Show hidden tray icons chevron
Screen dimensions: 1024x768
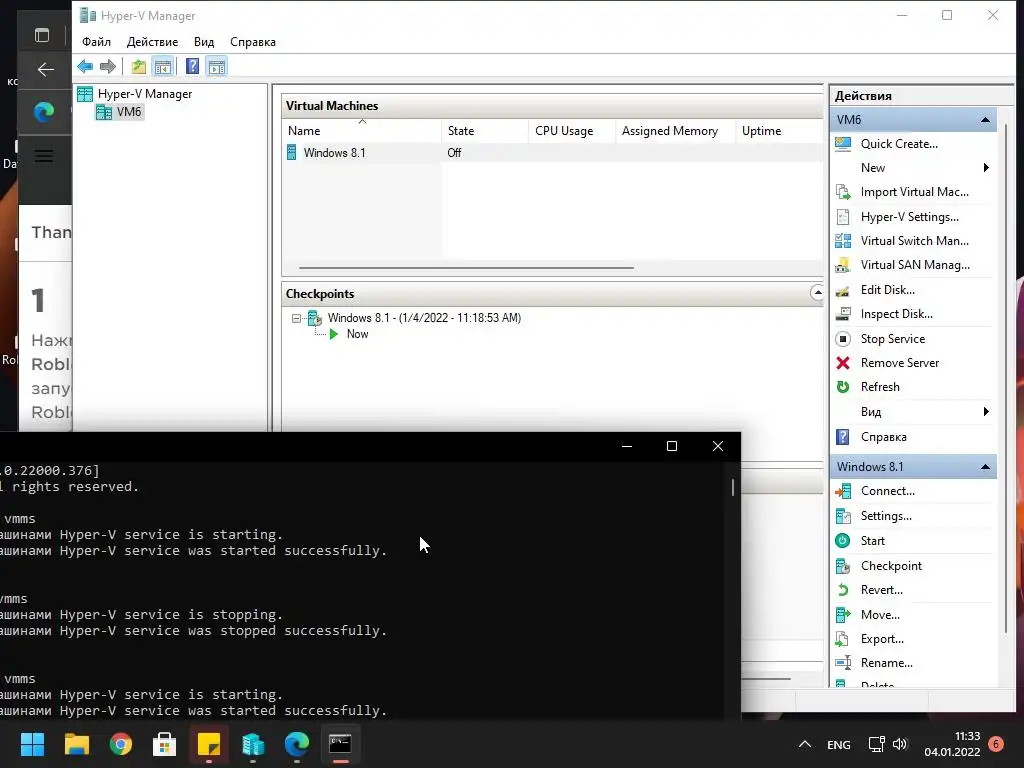[x=805, y=744]
